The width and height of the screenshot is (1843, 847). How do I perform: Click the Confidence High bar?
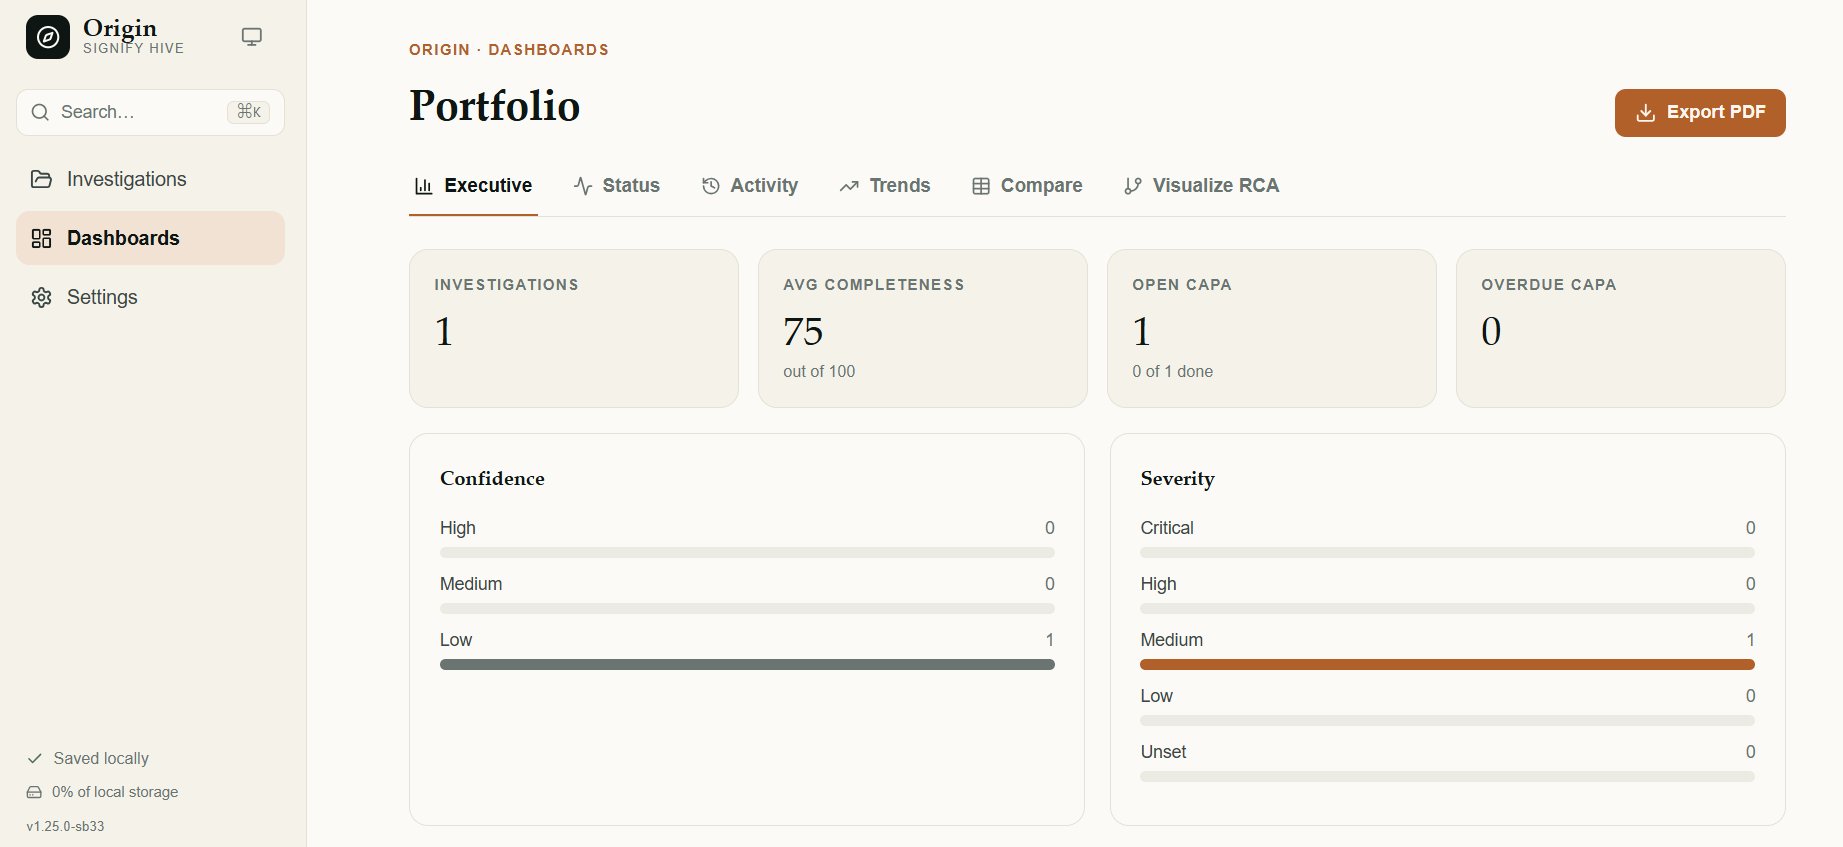pyautogui.click(x=747, y=553)
